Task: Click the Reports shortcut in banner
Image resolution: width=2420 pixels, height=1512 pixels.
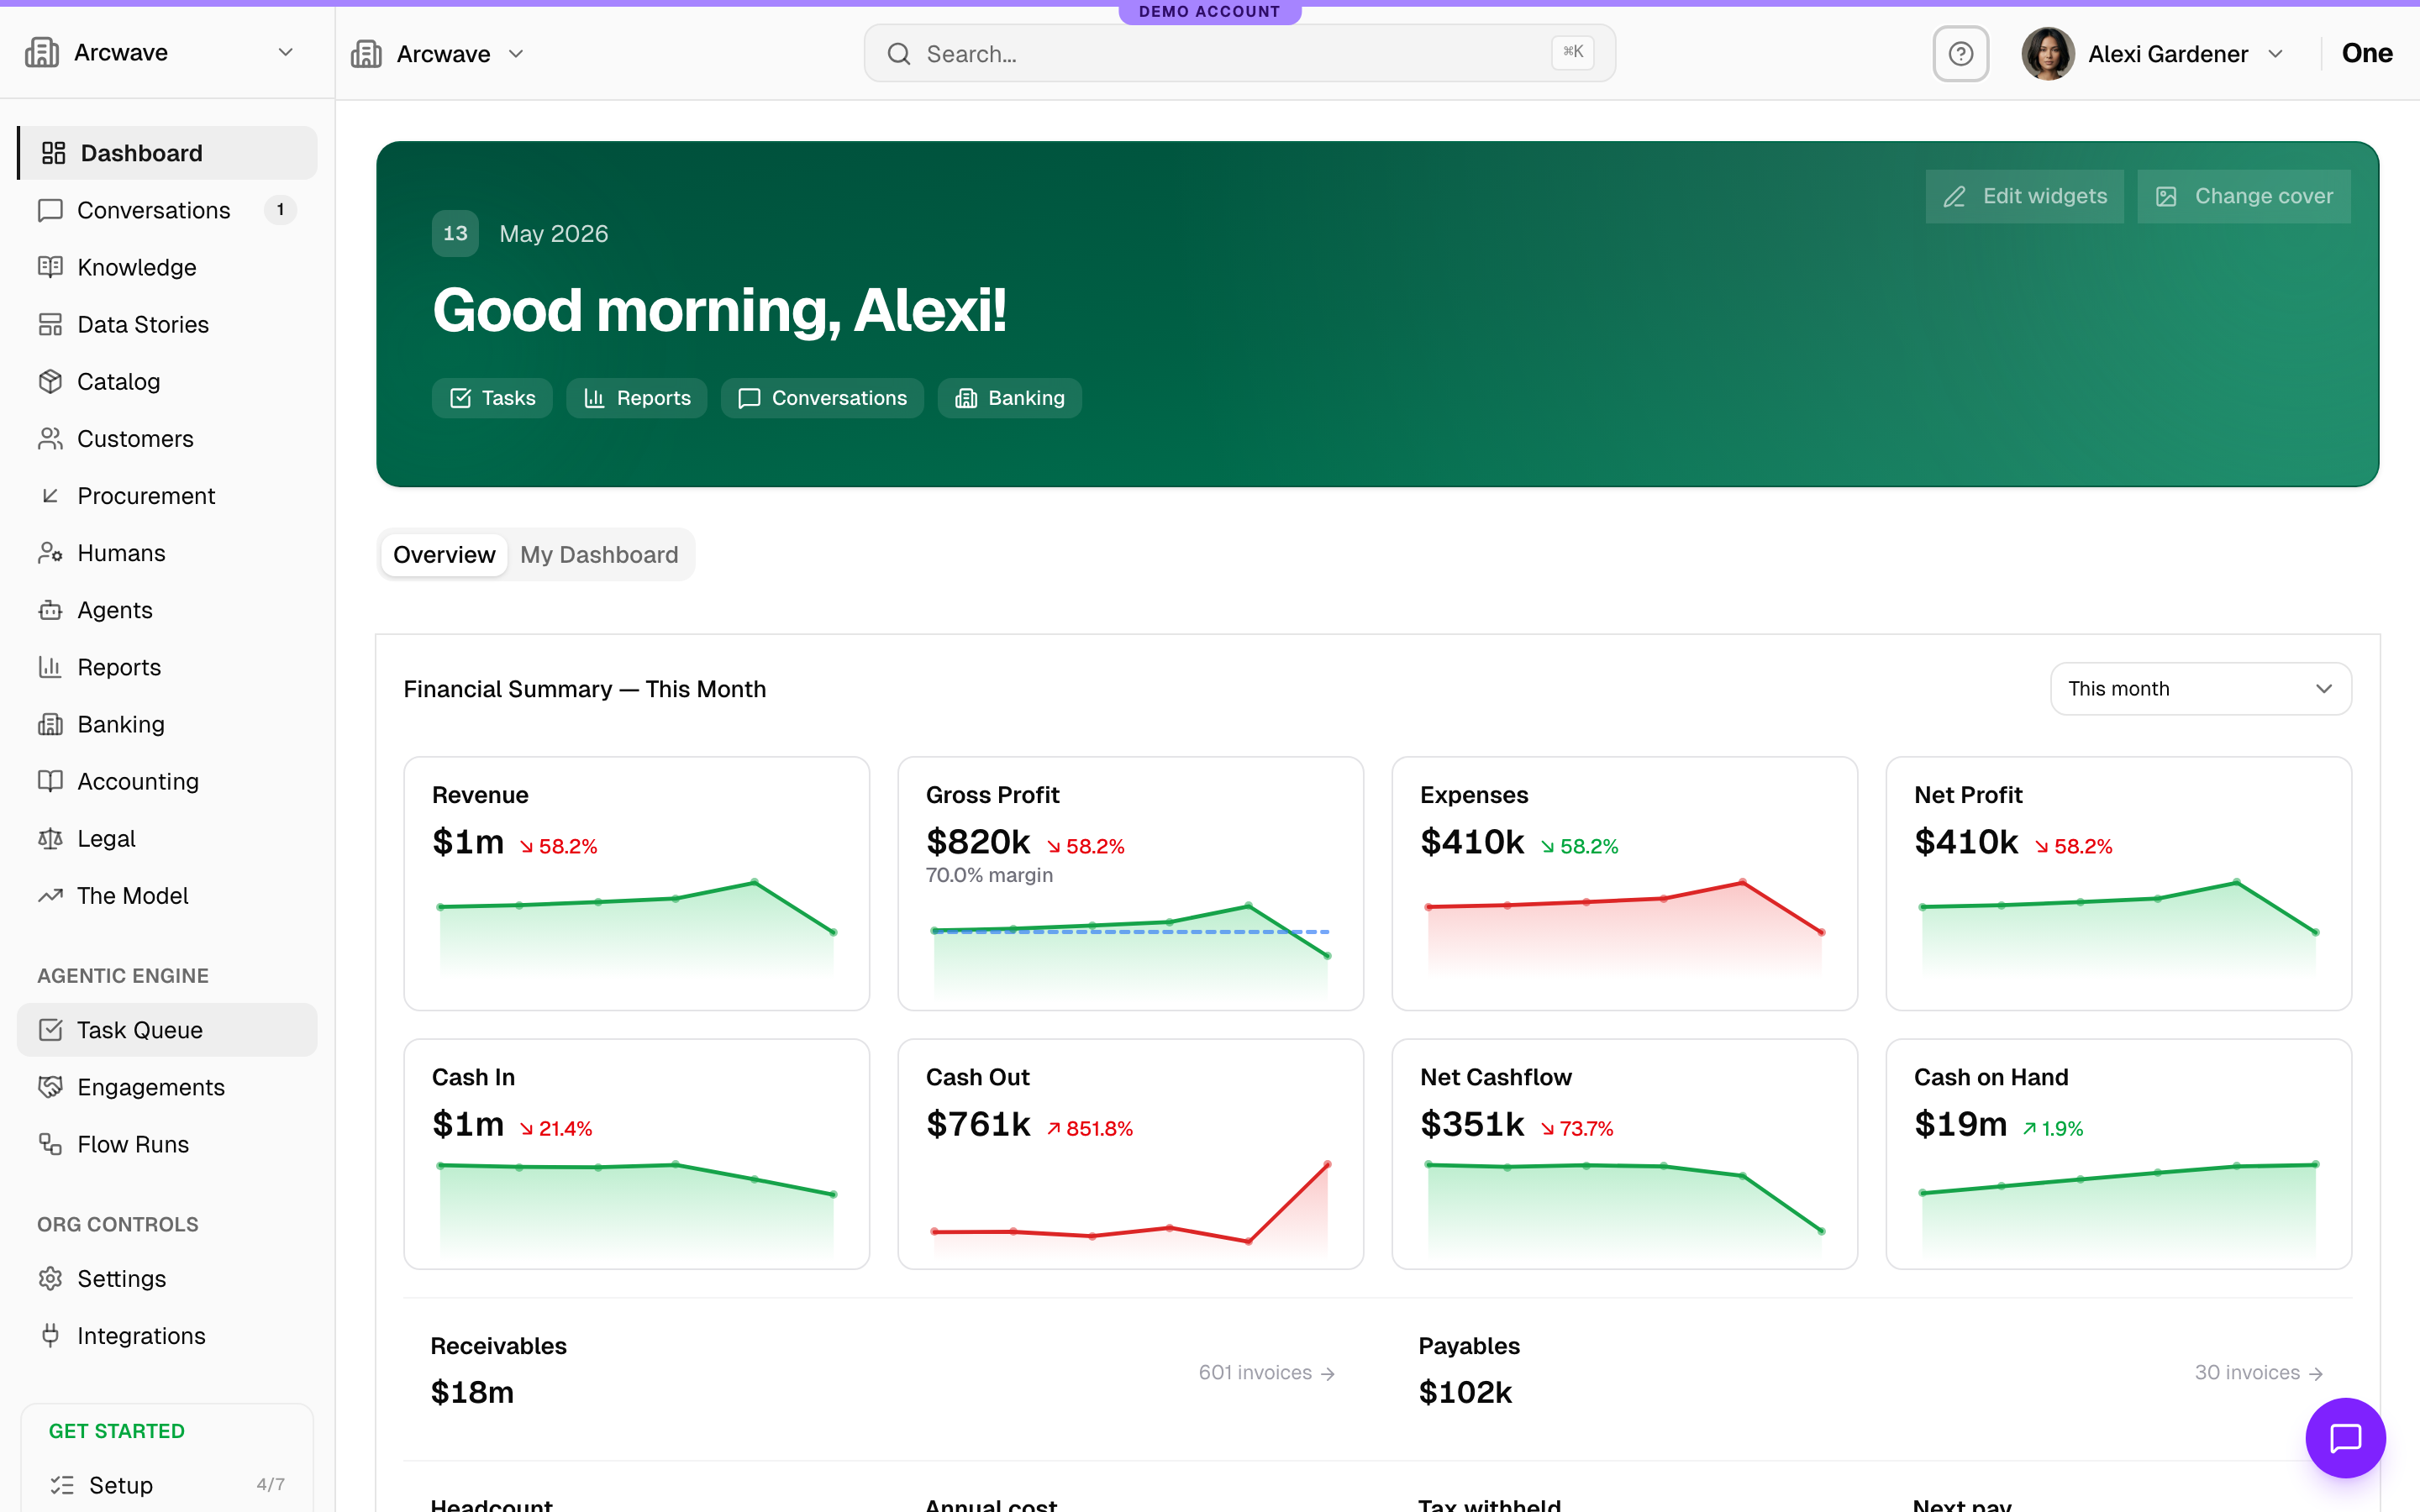Action: (x=637, y=398)
